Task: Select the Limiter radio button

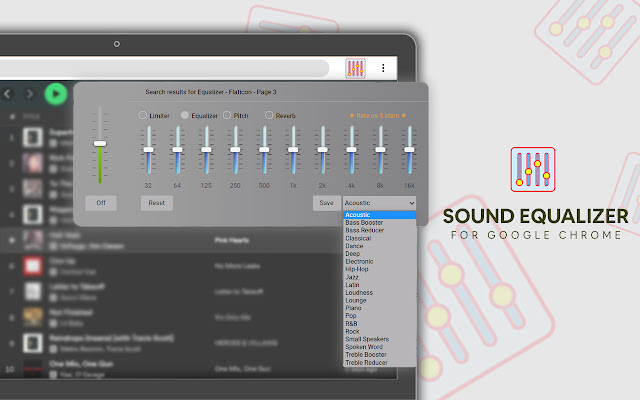Action: (x=143, y=115)
